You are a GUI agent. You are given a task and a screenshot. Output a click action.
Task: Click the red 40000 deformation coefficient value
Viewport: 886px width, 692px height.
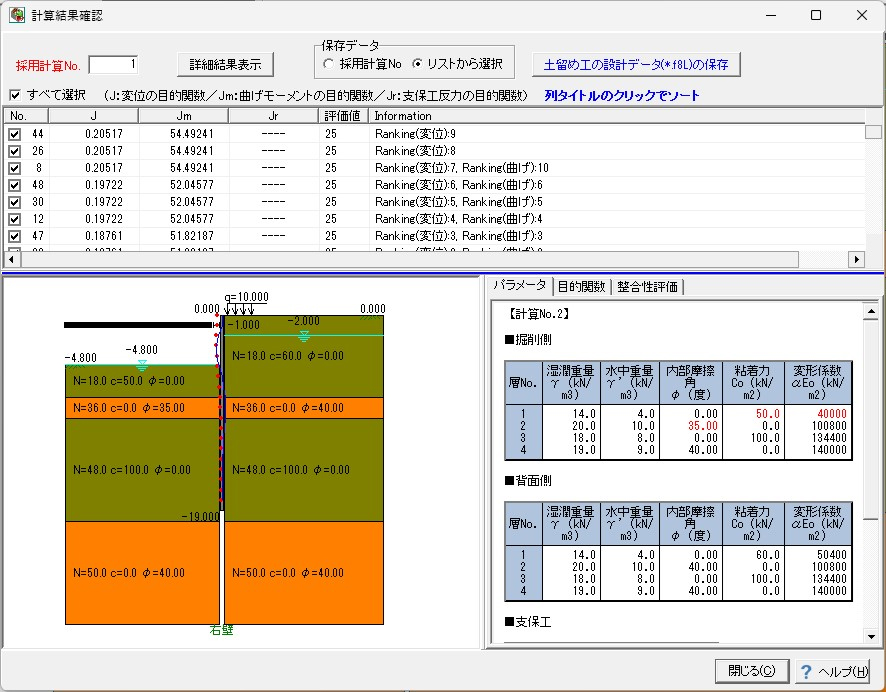(x=832, y=414)
